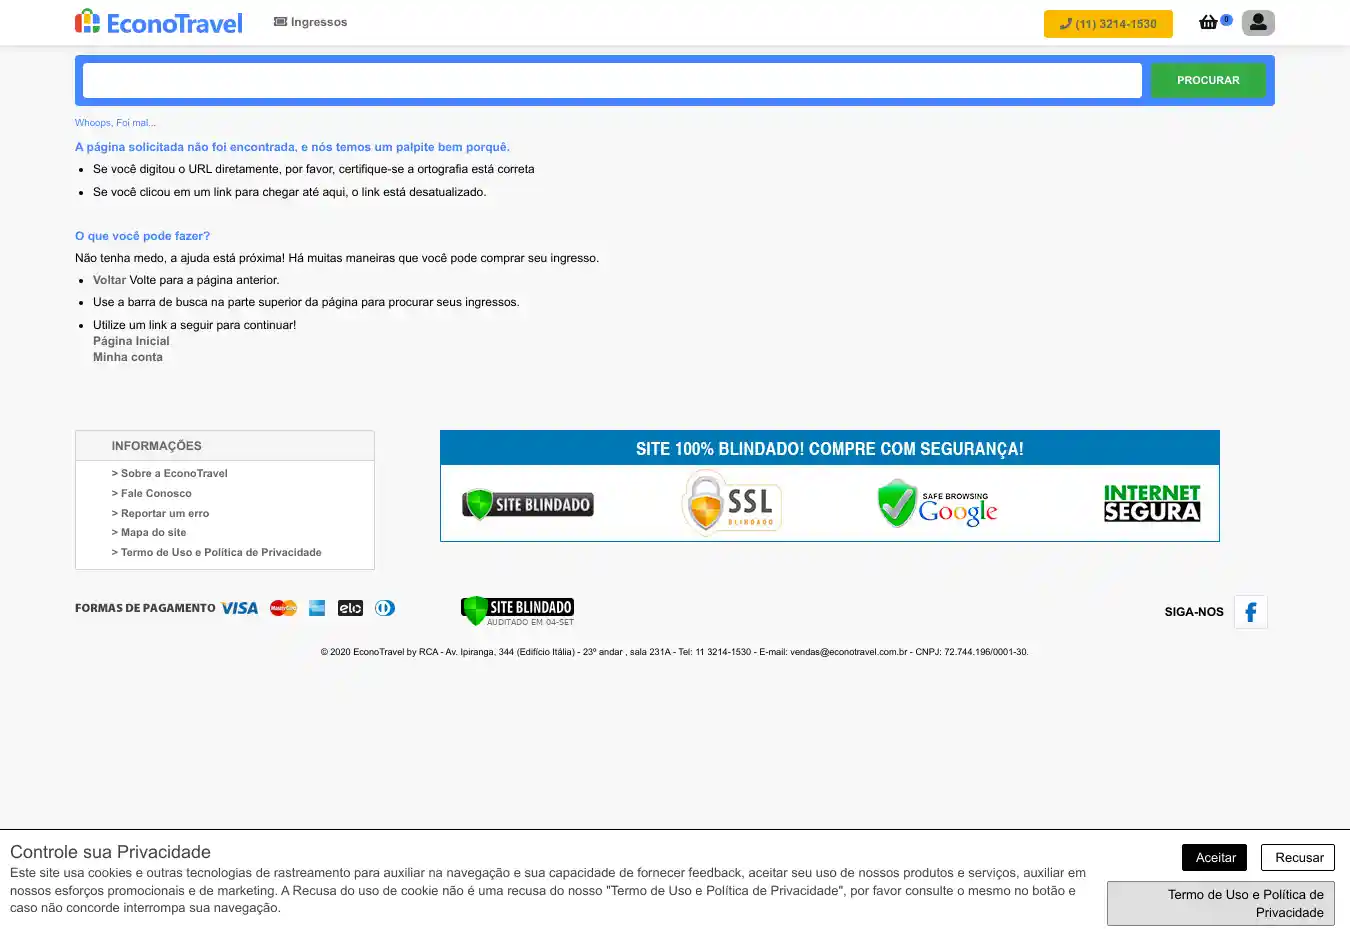Click the Google Safe Browsing badge
Image resolution: width=1350 pixels, height=940 pixels.
938,503
